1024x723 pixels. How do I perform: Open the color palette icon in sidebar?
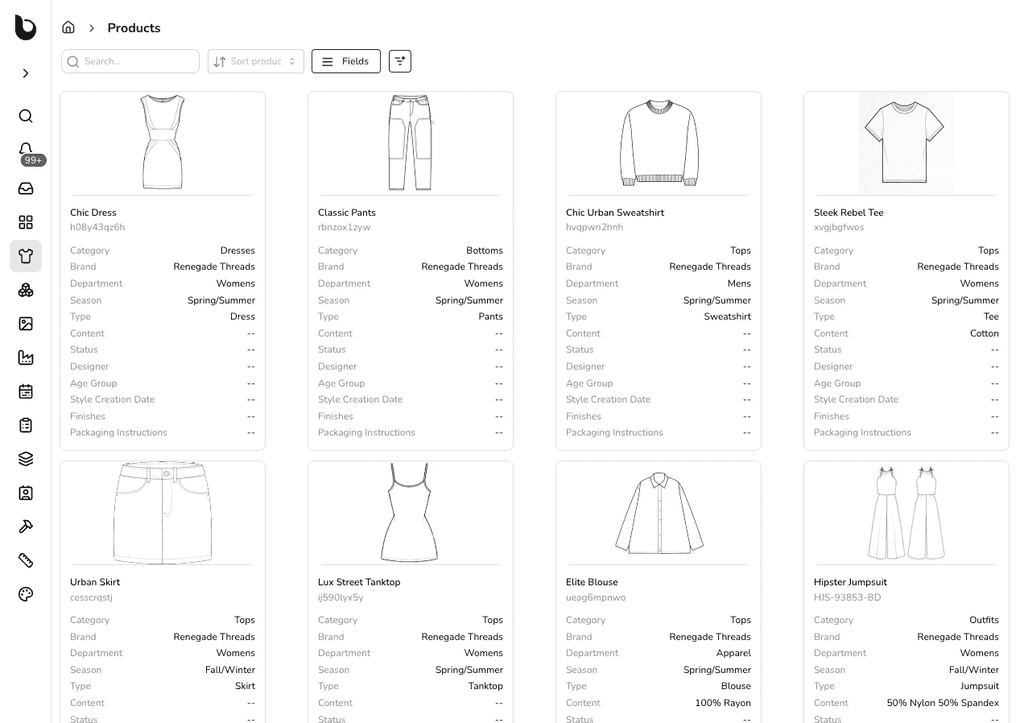click(x=25, y=594)
